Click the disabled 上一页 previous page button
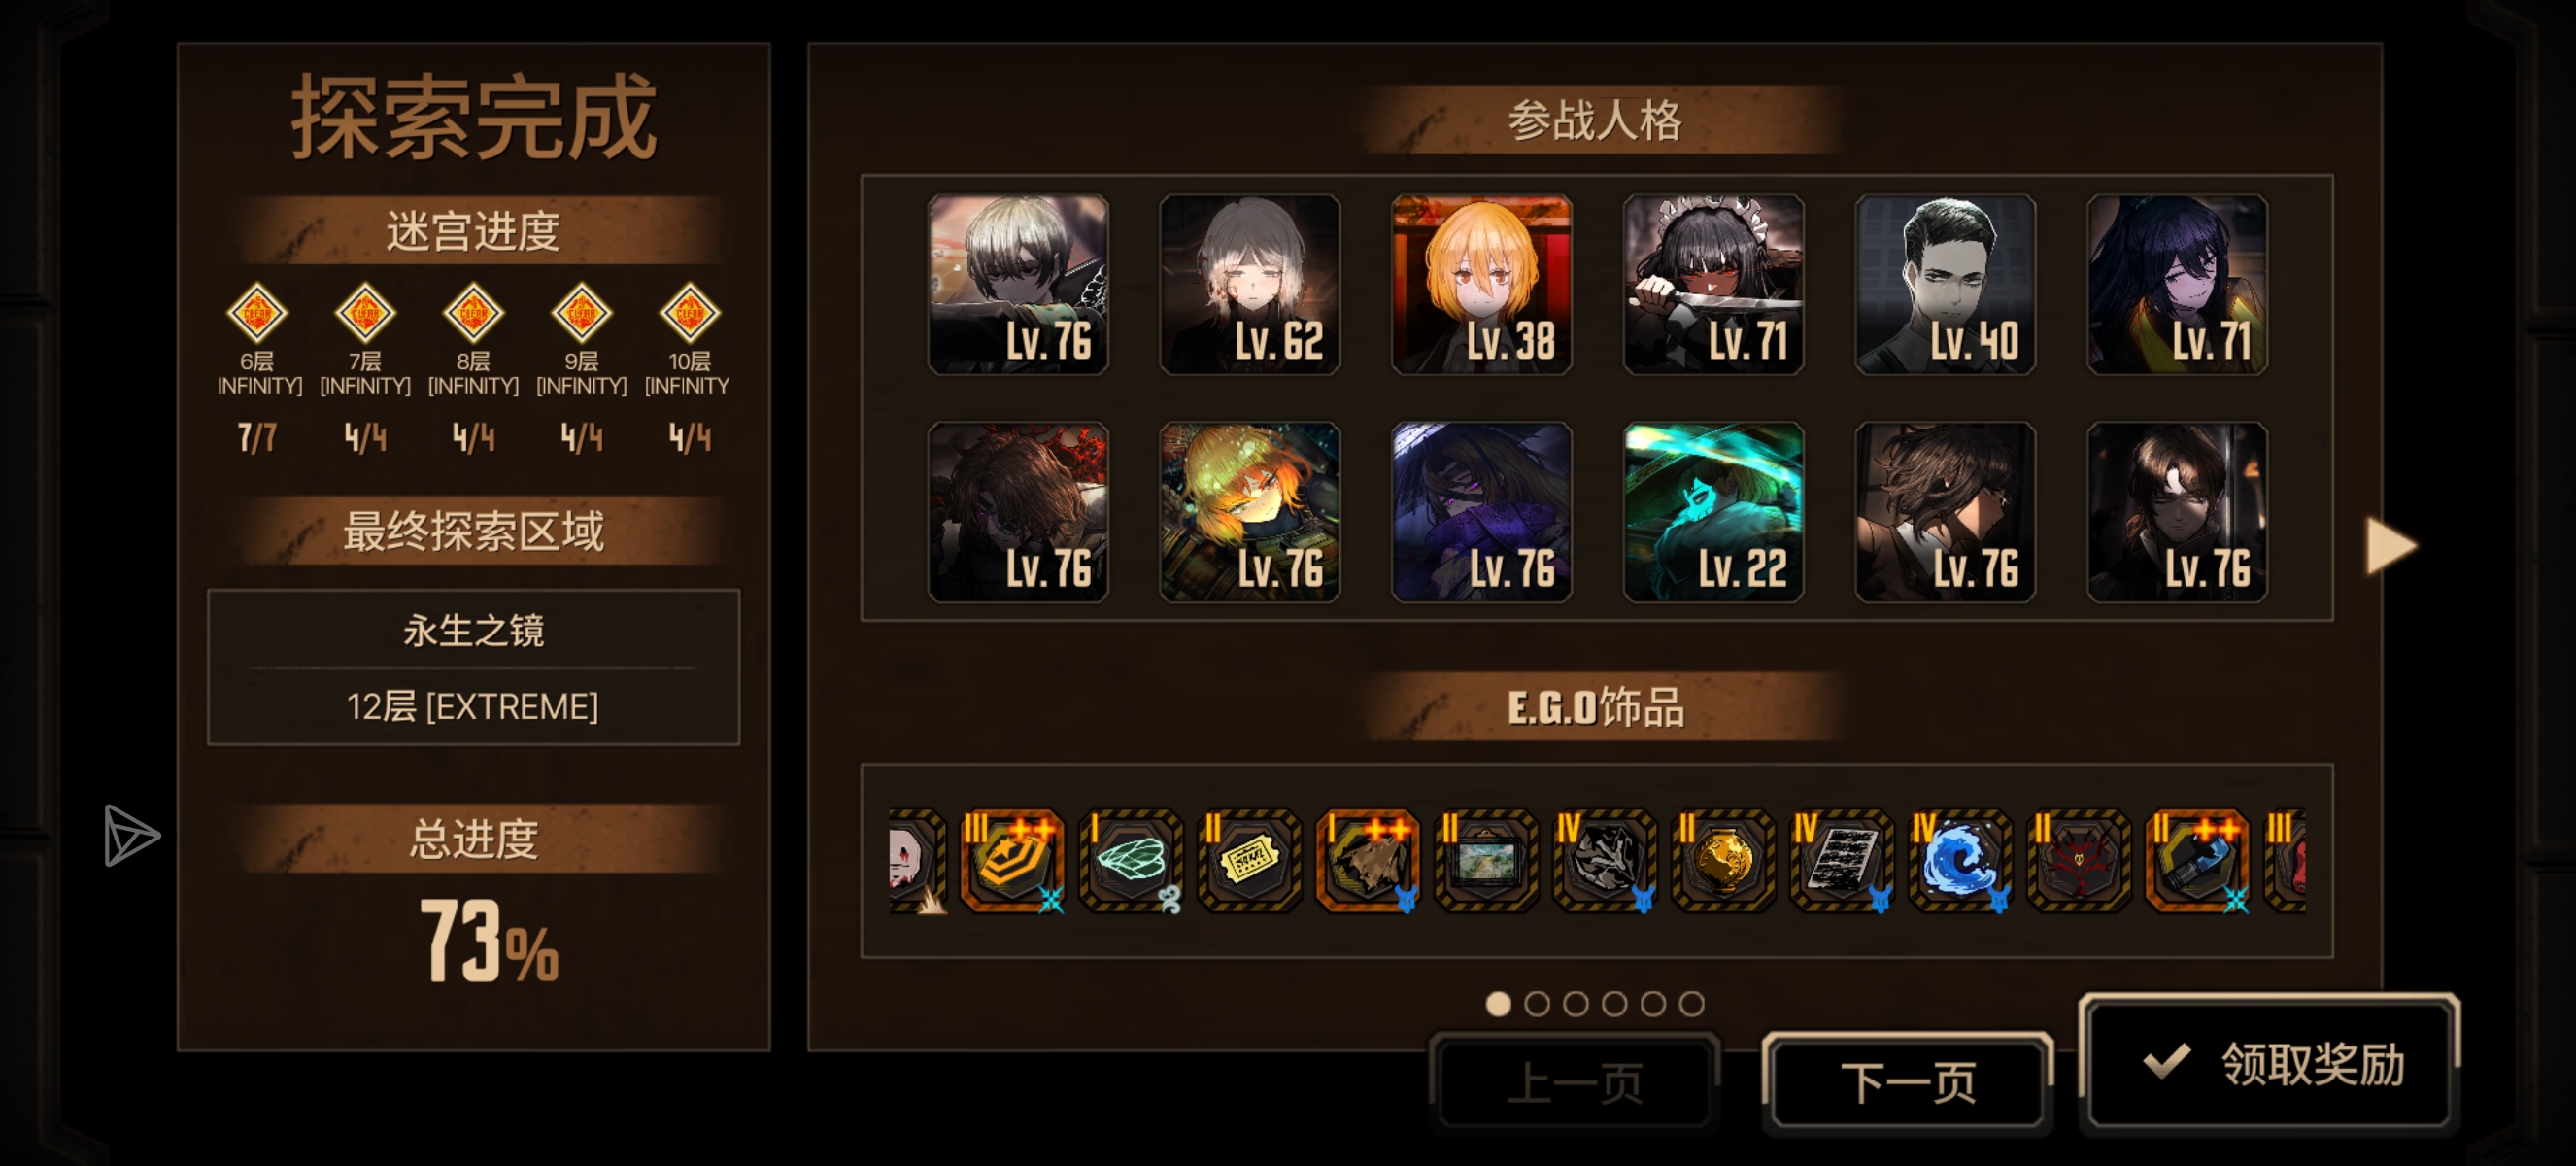The height and width of the screenshot is (1166, 2576). tap(1574, 1082)
